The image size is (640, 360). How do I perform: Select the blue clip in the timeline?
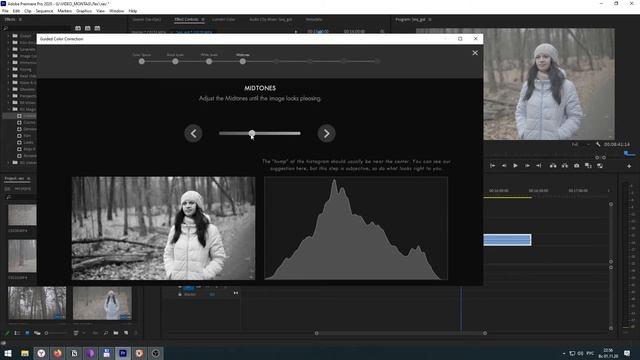tap(507, 240)
